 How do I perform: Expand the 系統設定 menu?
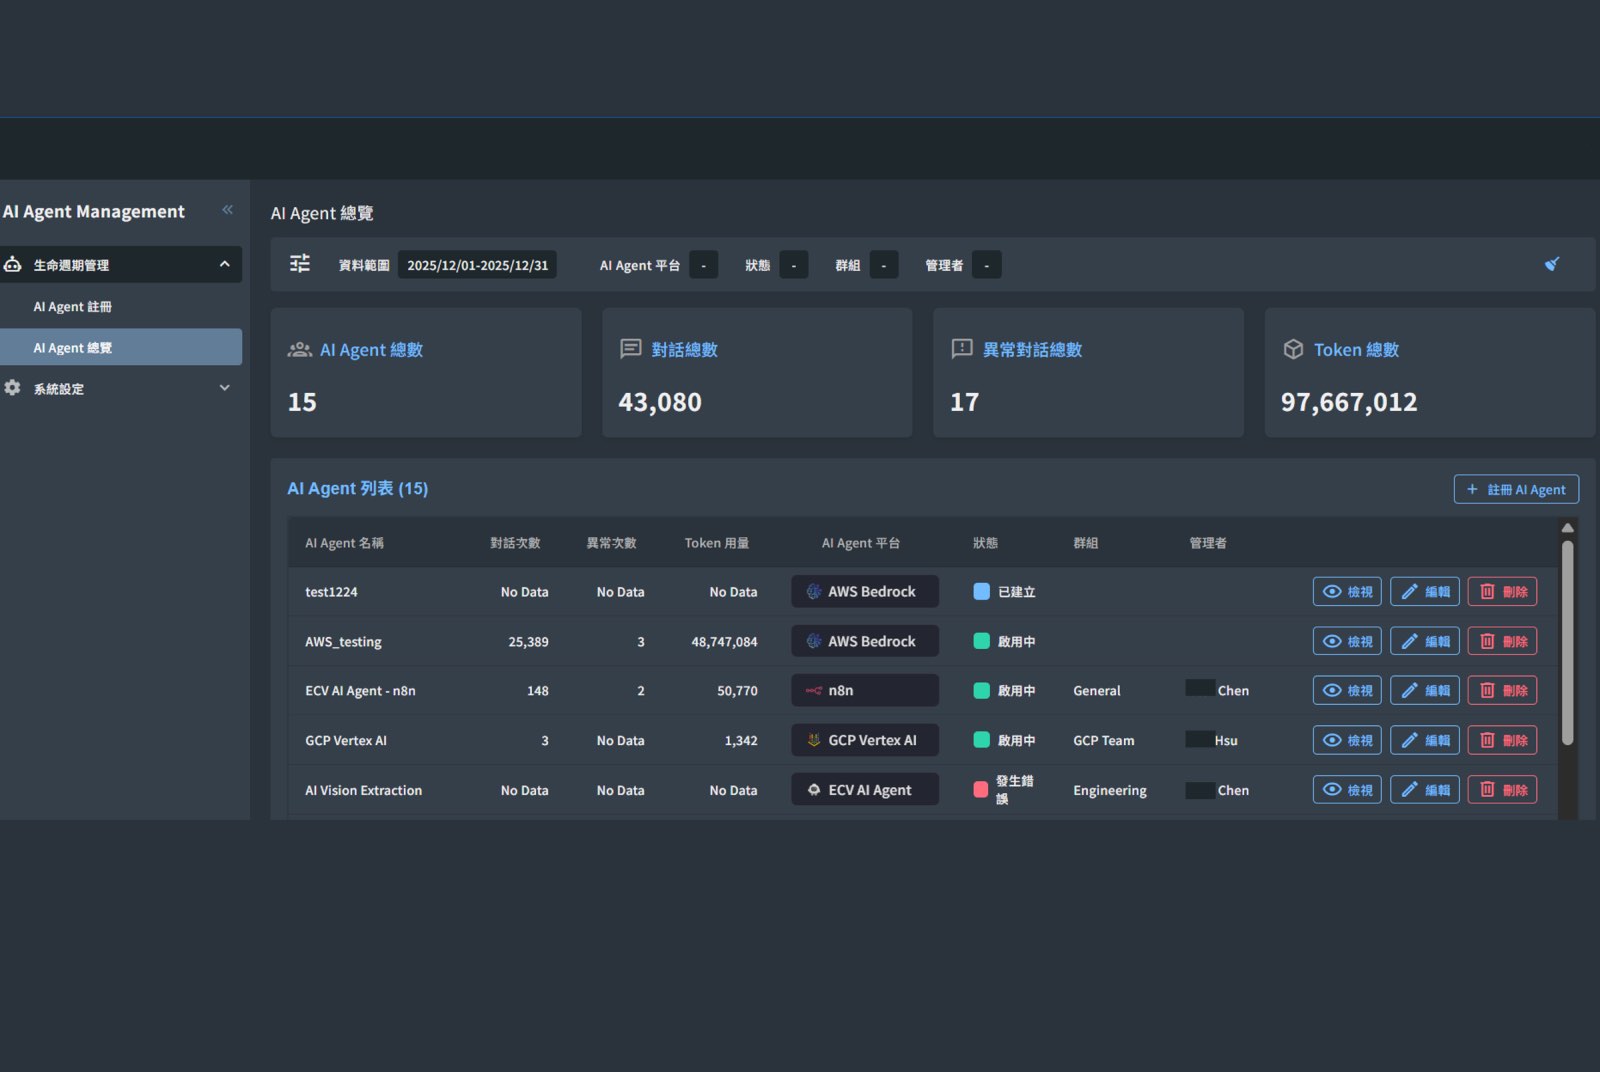tap(224, 388)
